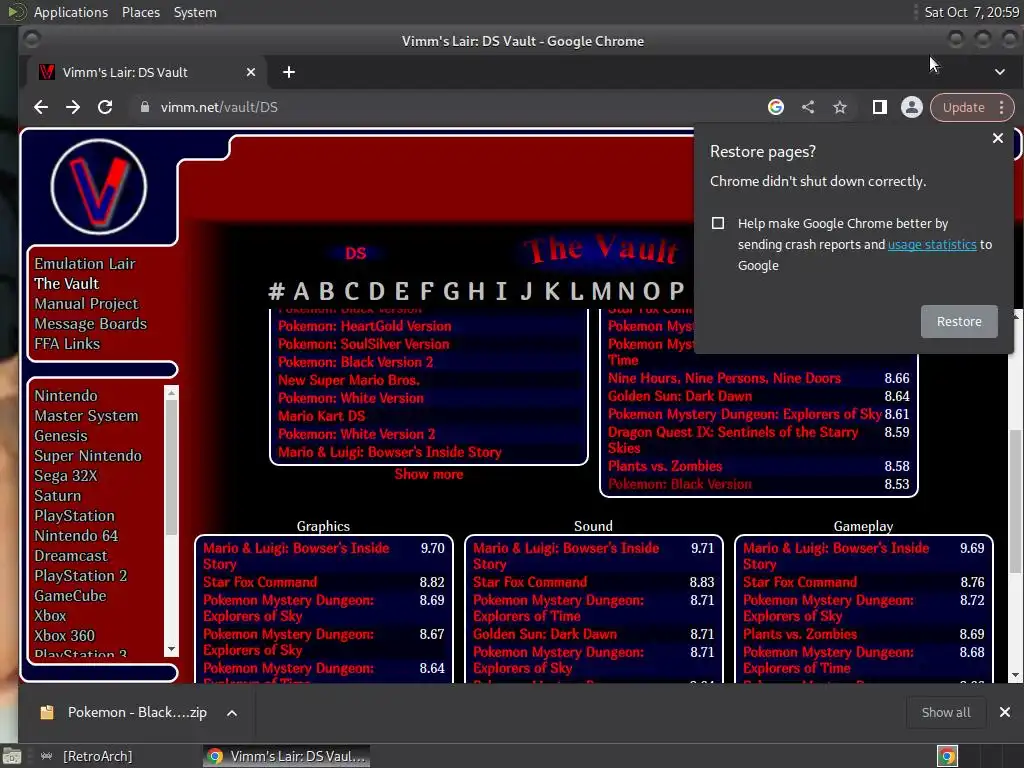1024x768 pixels.
Task: Open the Google search icon in address bar
Action: pos(775,107)
